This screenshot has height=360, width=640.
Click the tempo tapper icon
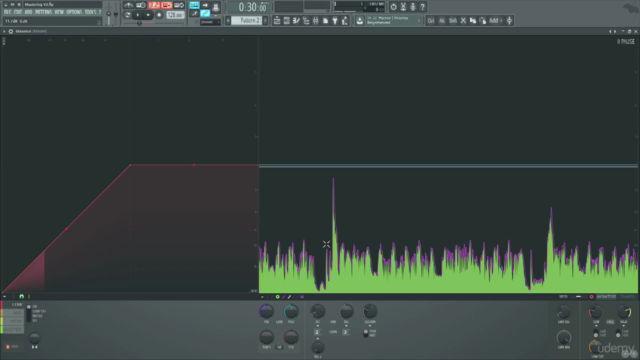coord(345,20)
